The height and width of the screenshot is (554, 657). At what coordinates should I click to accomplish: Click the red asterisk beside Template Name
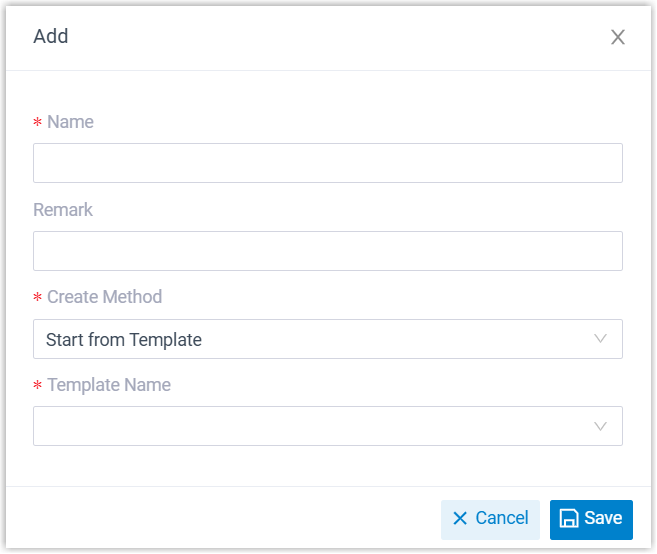coord(38,386)
